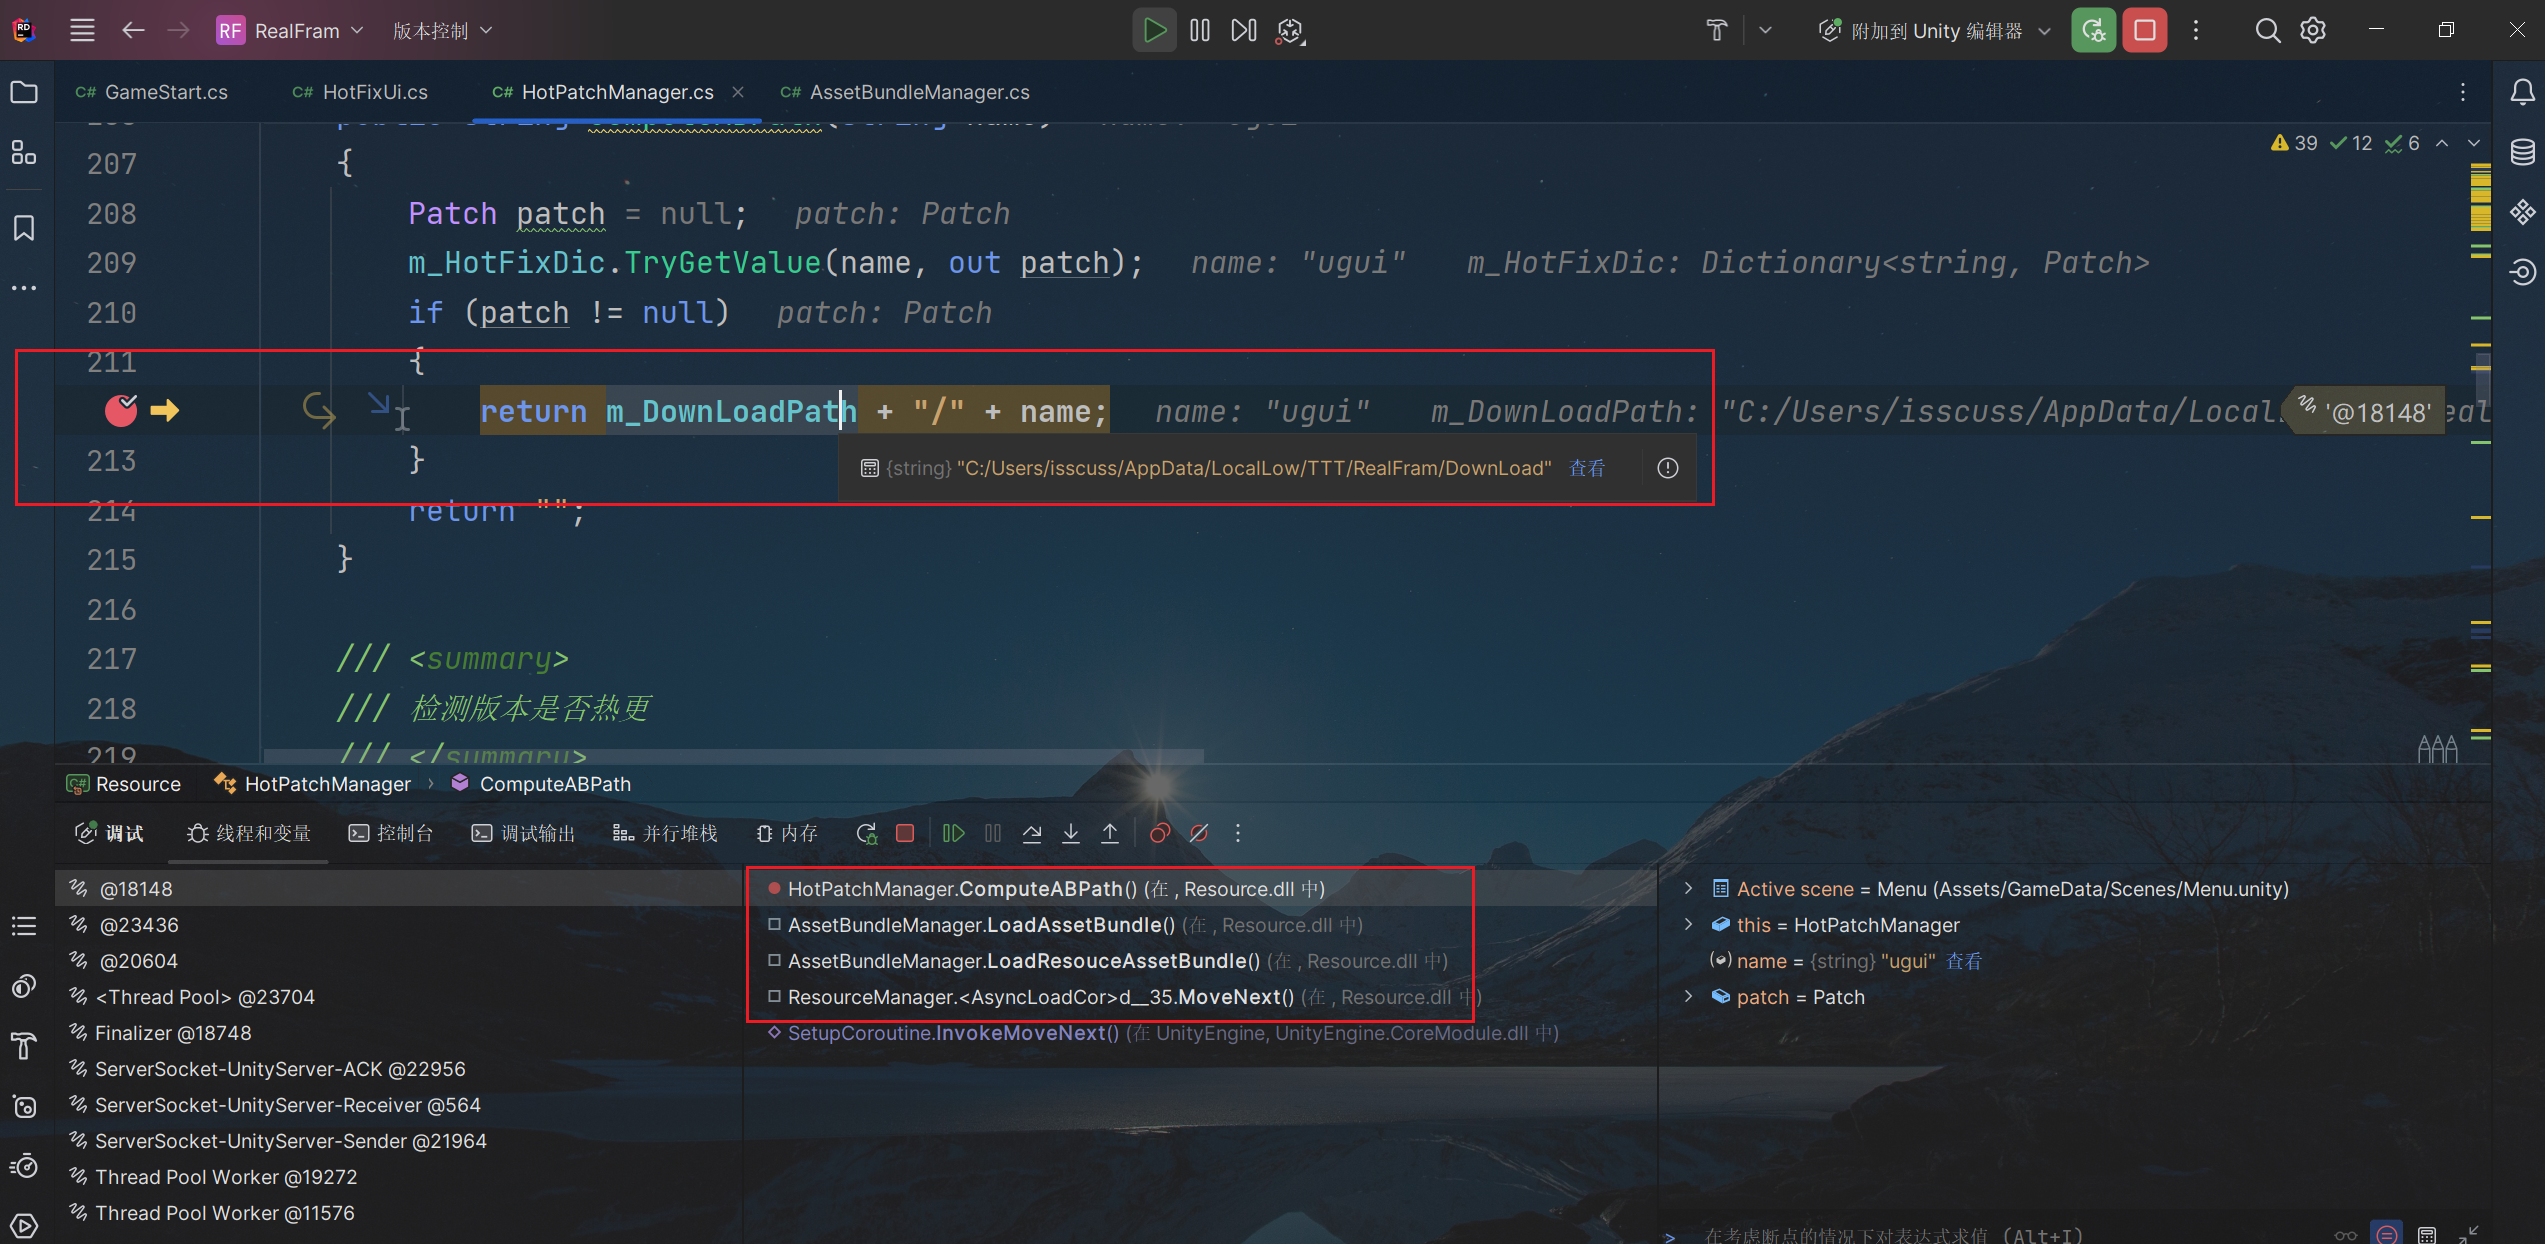2545x1244 pixels.
Task: Click Step Out upward-arrow icon
Action: [x=1110, y=833]
